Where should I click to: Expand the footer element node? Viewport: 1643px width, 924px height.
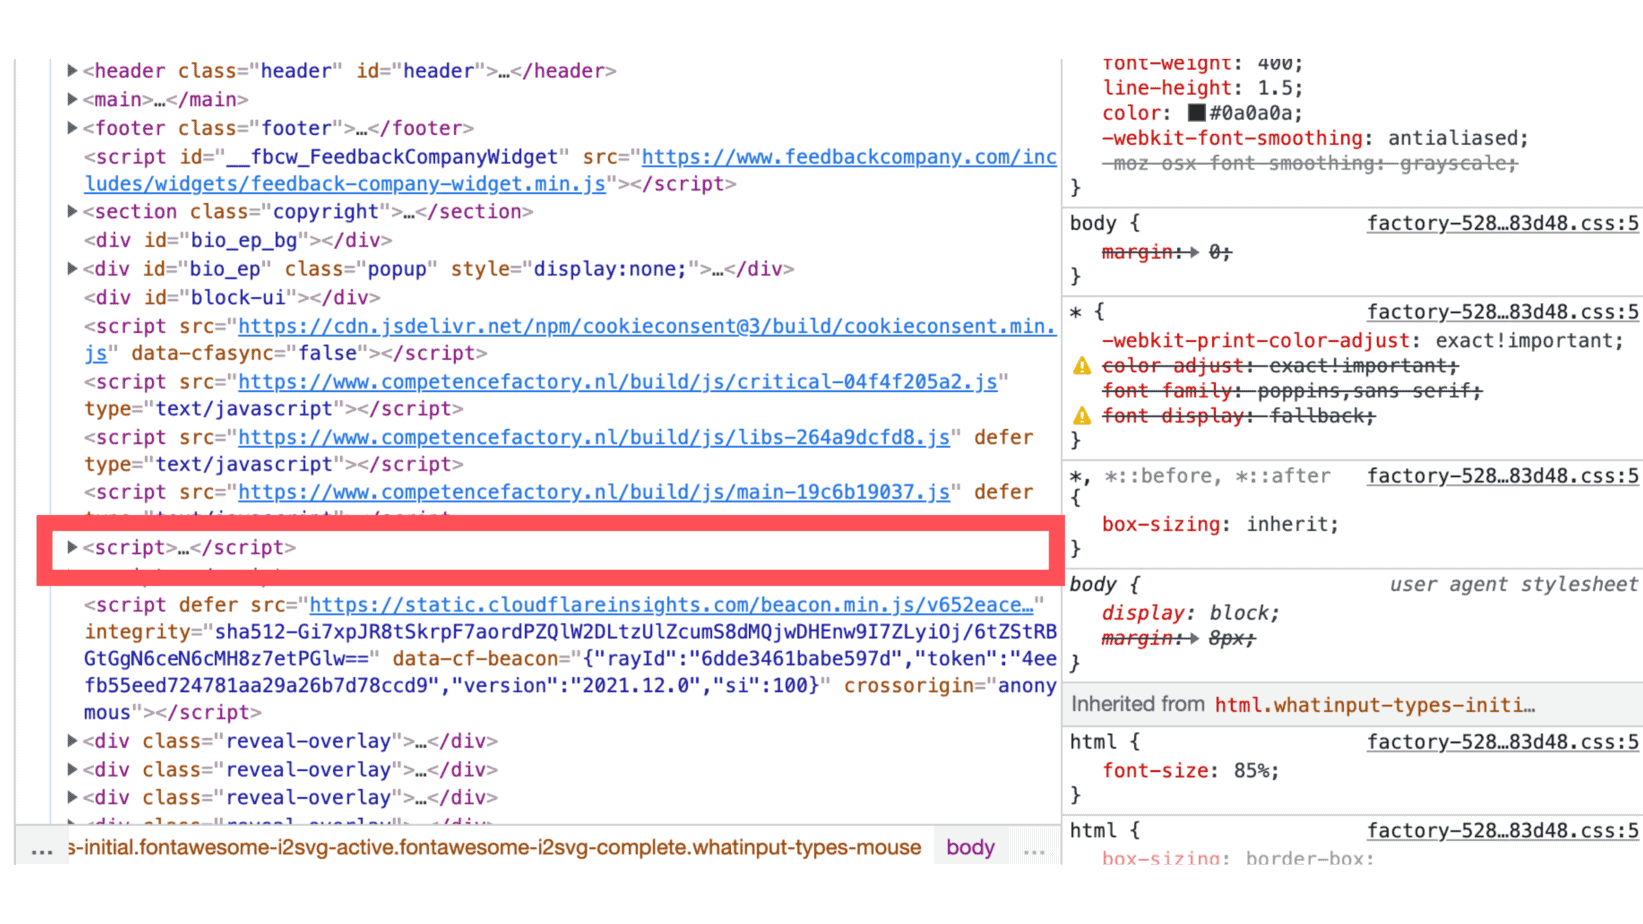[x=72, y=128]
